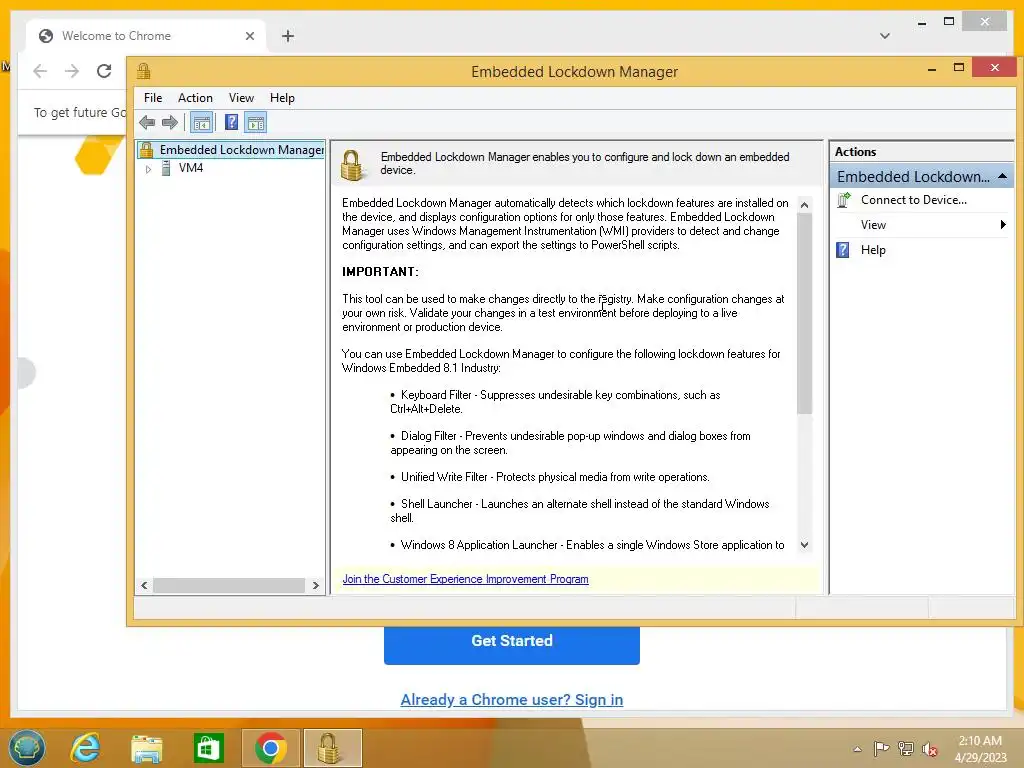Open the Action menu
This screenshot has height=768, width=1024.
(x=195, y=98)
